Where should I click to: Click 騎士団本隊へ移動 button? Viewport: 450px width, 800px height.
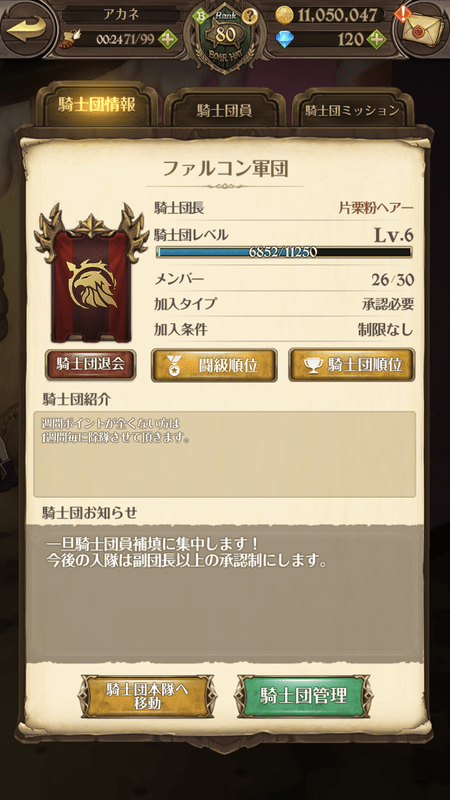click(147, 696)
